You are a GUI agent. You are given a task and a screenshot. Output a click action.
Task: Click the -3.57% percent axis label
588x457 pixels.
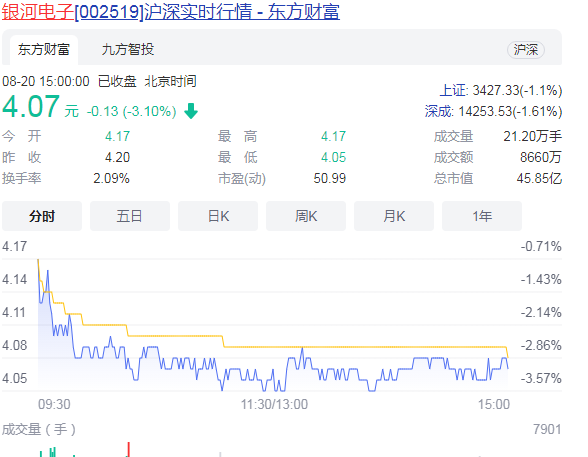(541, 378)
